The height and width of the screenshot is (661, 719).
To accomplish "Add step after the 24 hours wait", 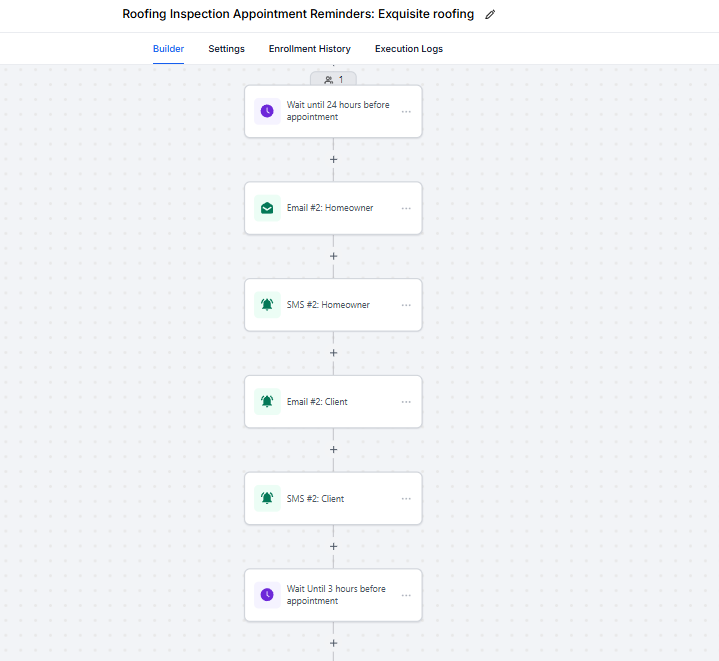I will (333, 160).
